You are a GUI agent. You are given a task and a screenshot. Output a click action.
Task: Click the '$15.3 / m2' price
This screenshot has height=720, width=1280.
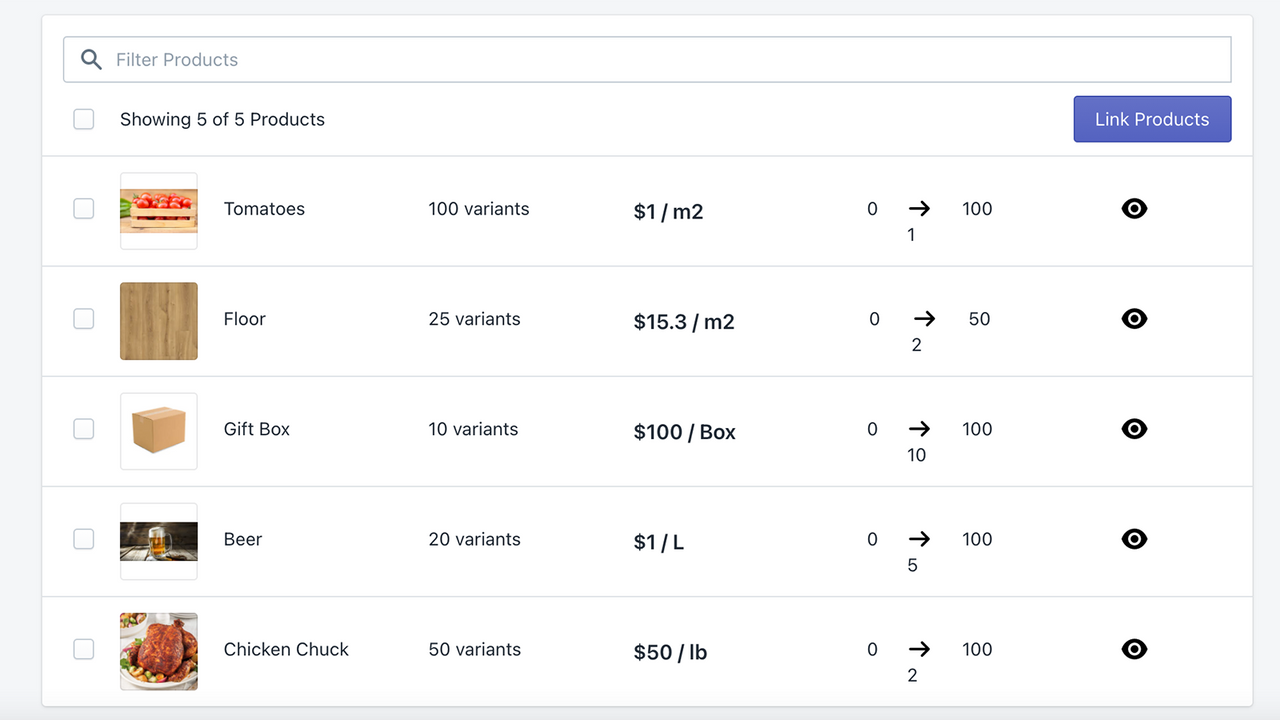point(684,322)
